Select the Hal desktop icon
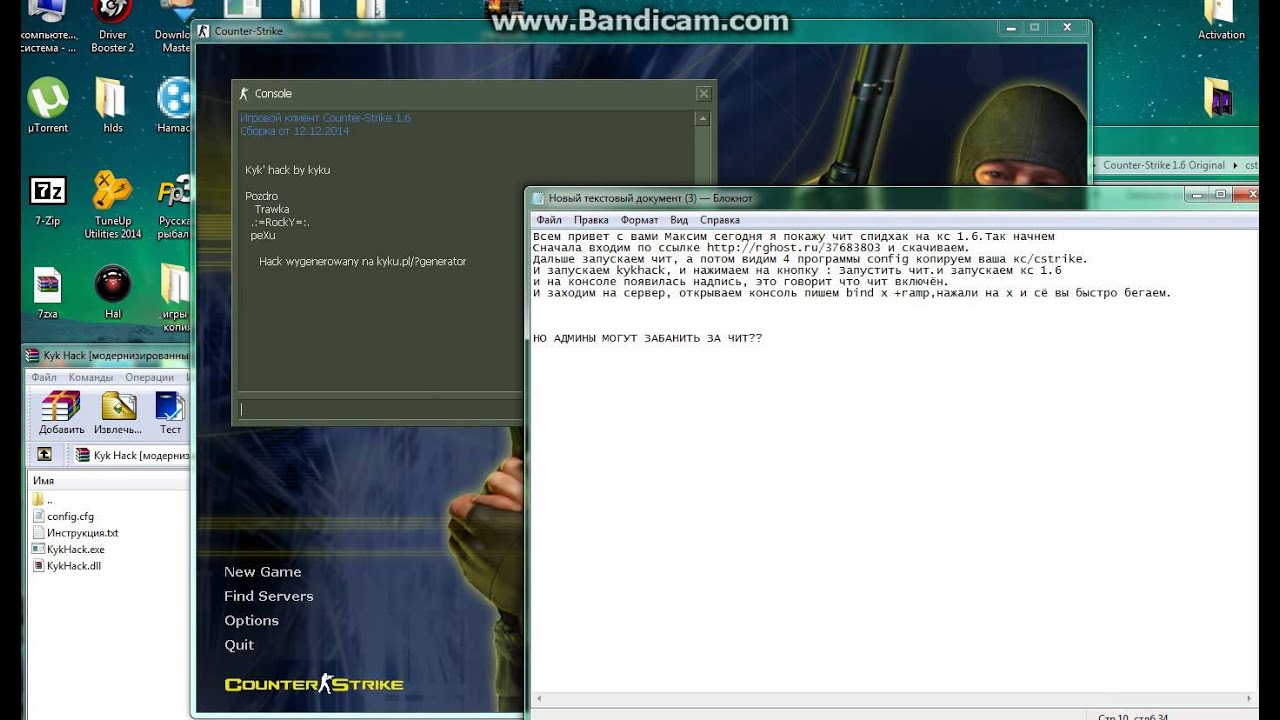This screenshot has height=720, width=1280. point(112,292)
